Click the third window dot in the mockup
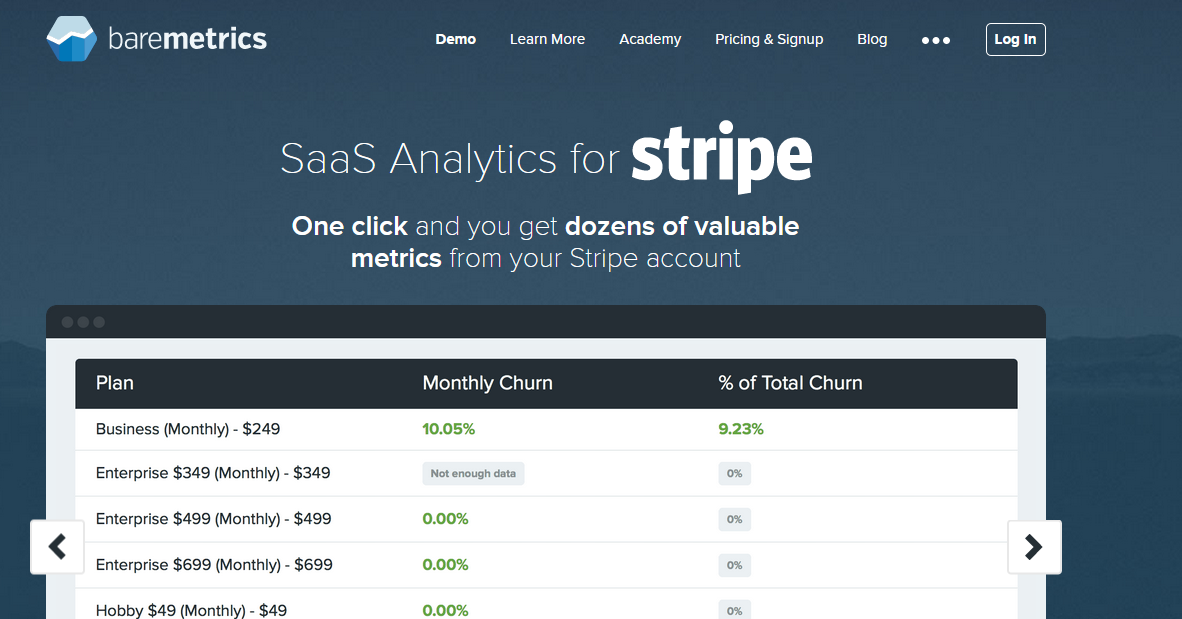Image resolution: width=1182 pixels, height=619 pixels. 97,322
